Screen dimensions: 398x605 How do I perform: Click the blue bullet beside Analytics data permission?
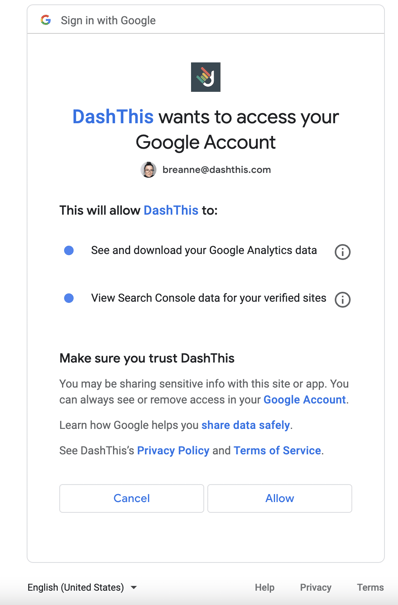tap(69, 251)
